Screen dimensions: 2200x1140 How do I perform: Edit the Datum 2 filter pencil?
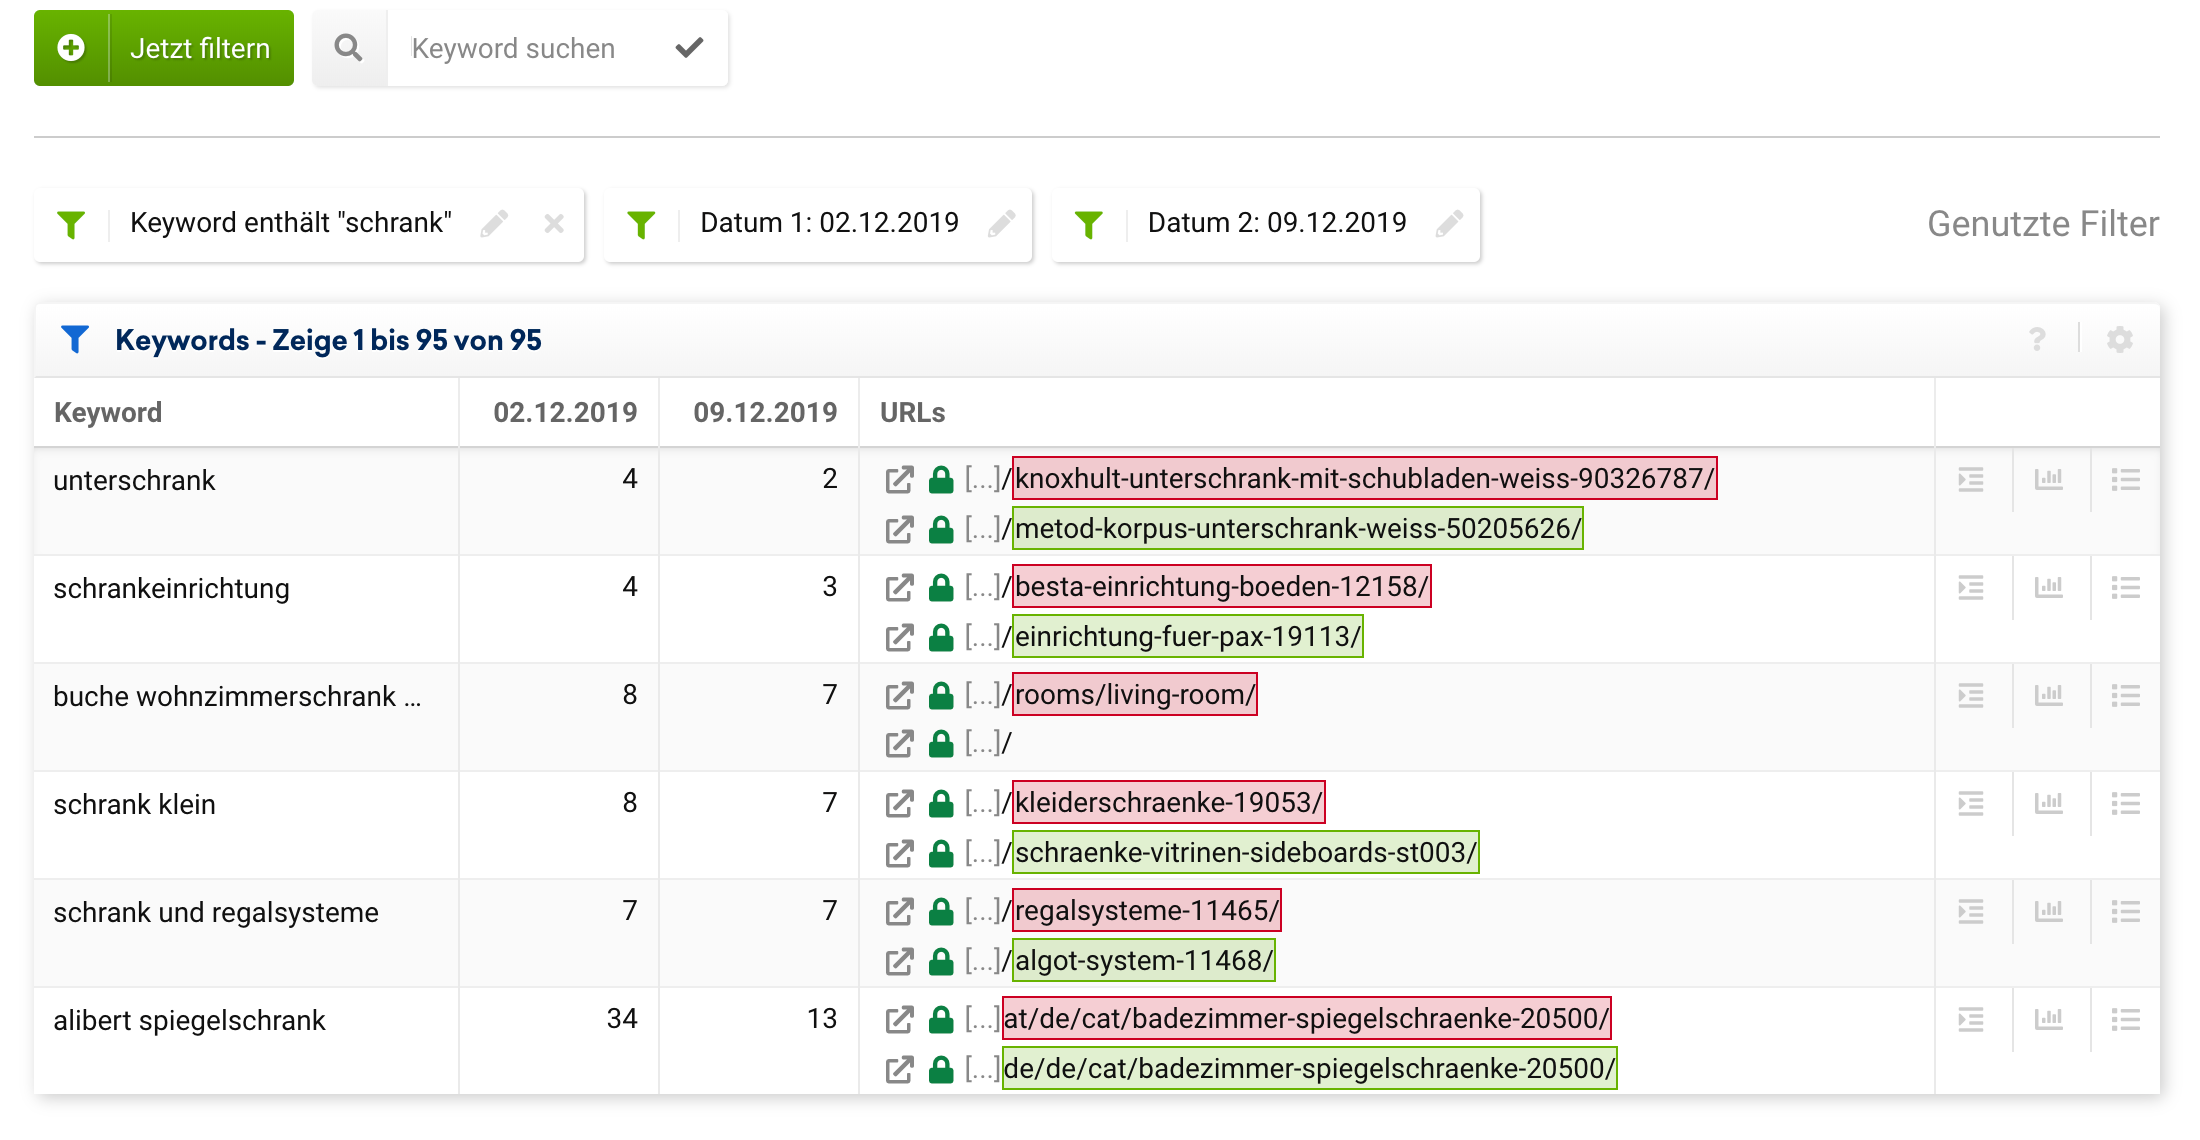click(1449, 223)
